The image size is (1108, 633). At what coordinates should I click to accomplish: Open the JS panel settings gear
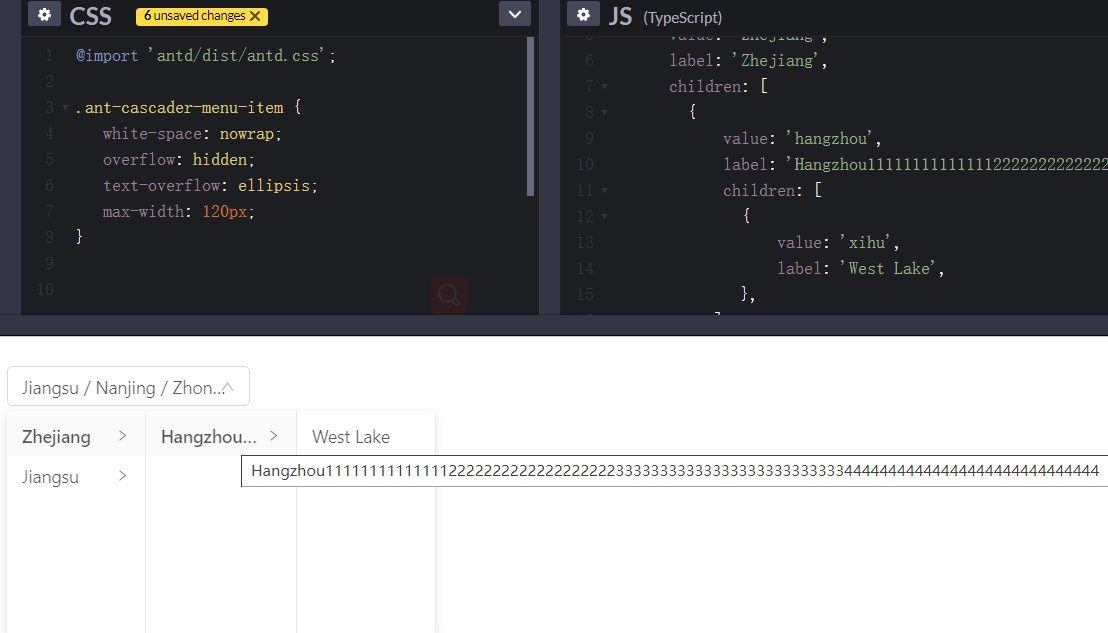point(585,14)
